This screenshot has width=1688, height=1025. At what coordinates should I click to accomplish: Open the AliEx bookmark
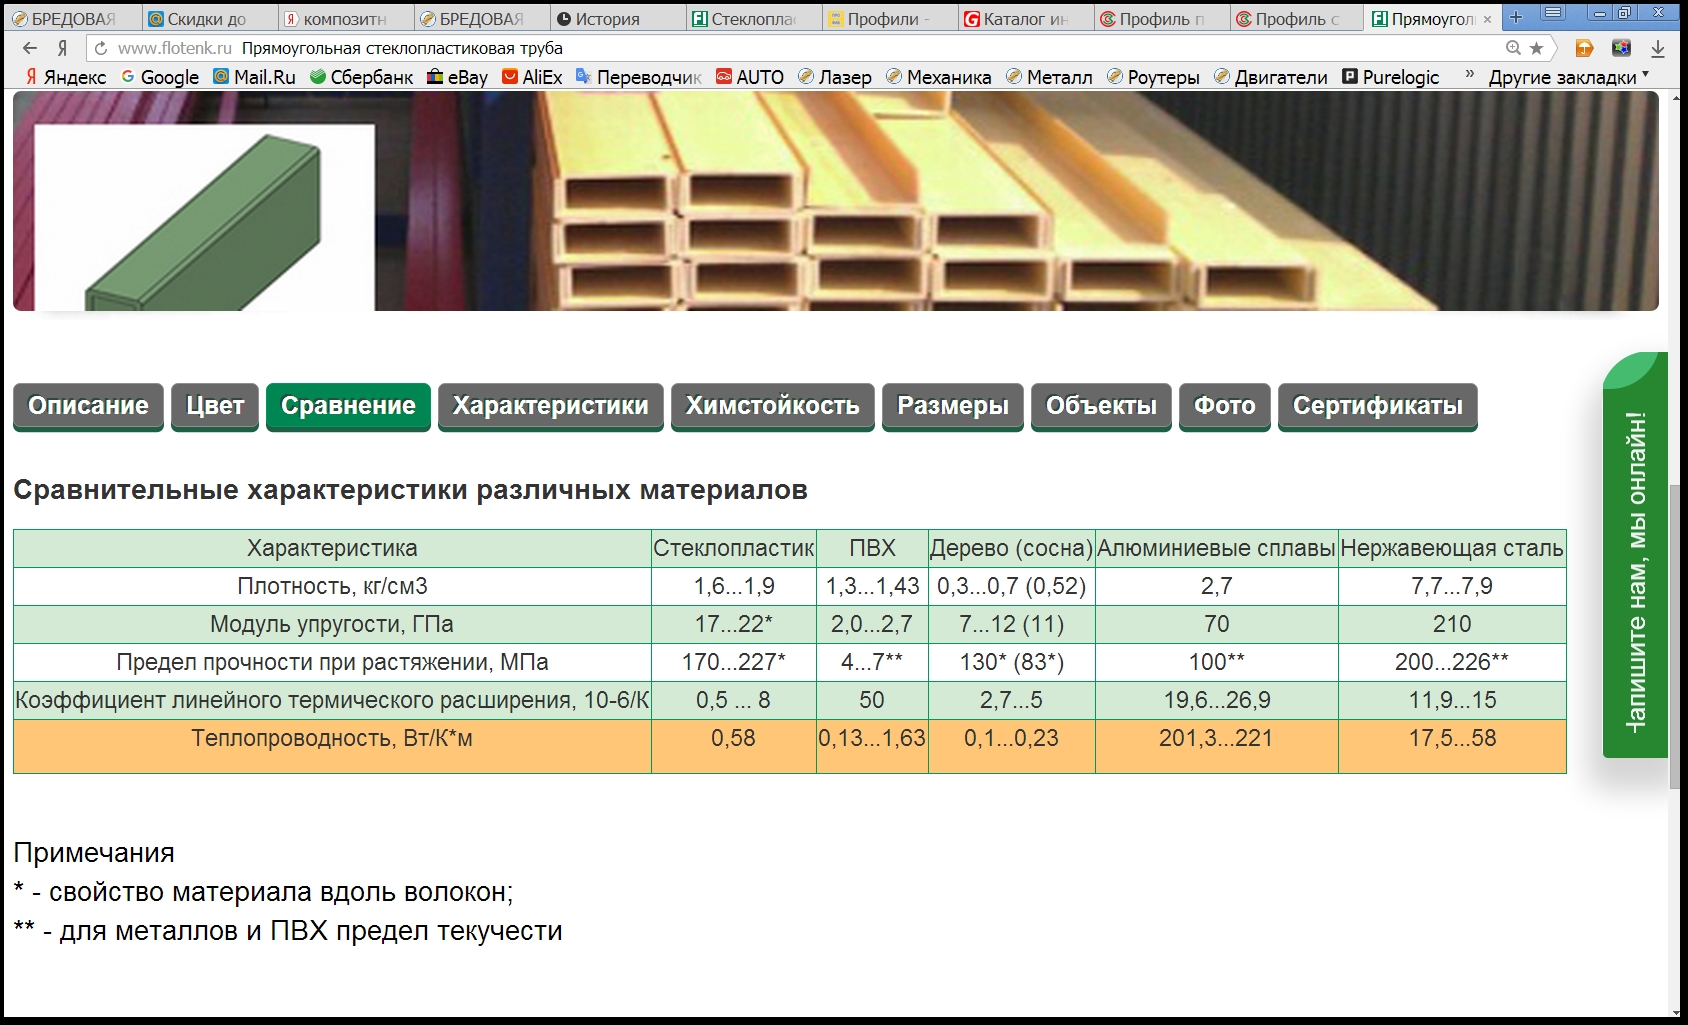coord(532,77)
